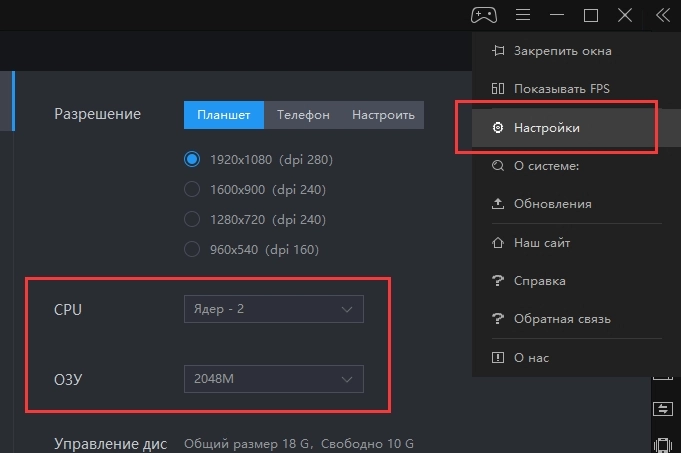The width and height of the screenshot is (681, 453).
Task: Open Настройки from the menu
Action: tap(576, 128)
